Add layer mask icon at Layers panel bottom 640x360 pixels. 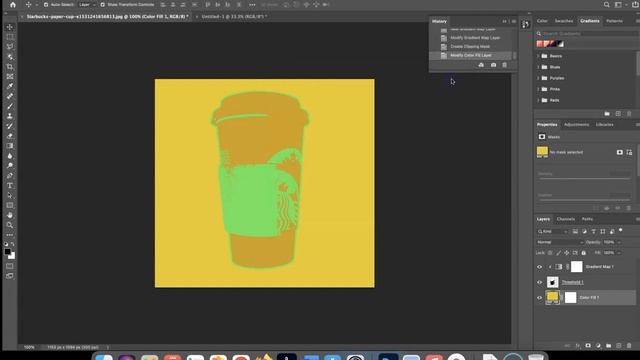(588, 346)
